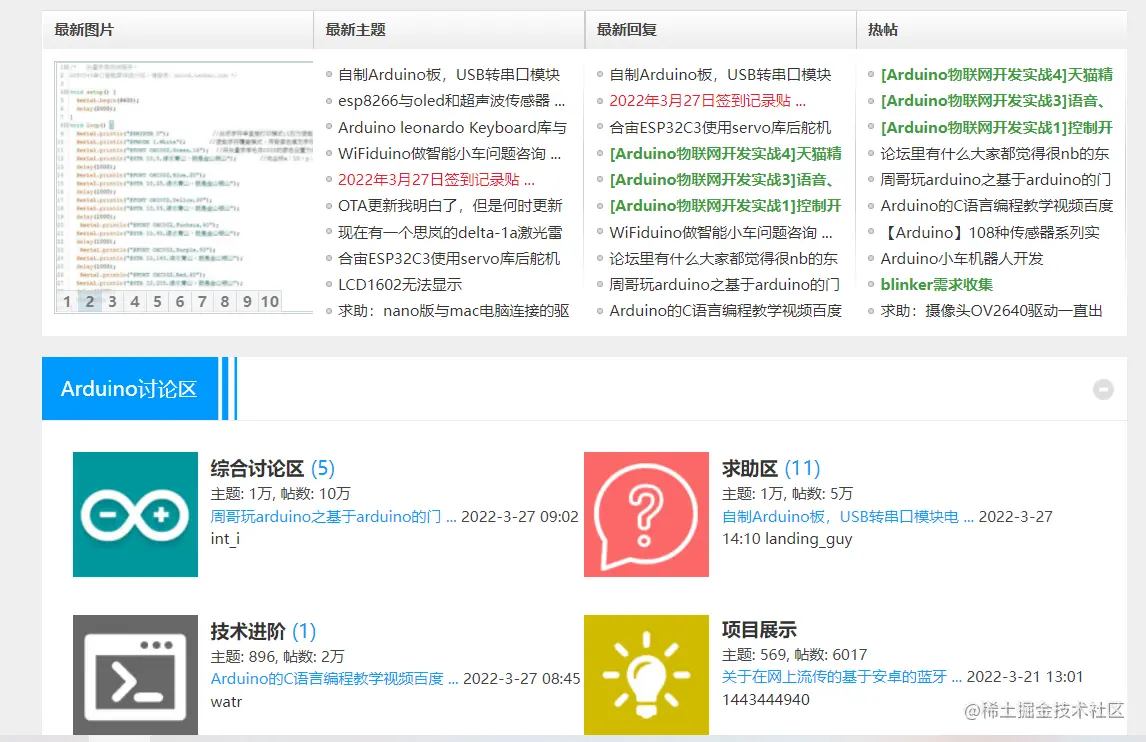This screenshot has height=742, width=1146.
Task: Open the 技术进阶 forum title
Action: point(248,631)
